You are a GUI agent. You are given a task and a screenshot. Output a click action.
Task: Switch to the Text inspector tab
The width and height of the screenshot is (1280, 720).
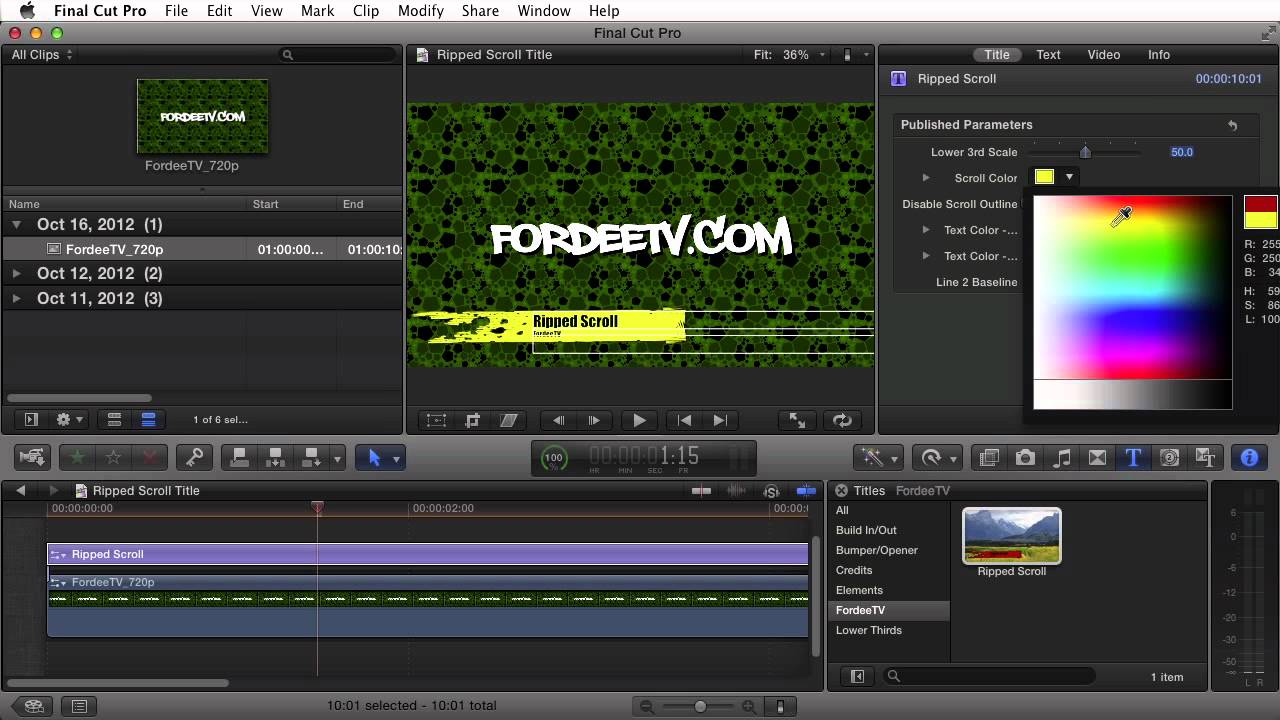point(1048,55)
